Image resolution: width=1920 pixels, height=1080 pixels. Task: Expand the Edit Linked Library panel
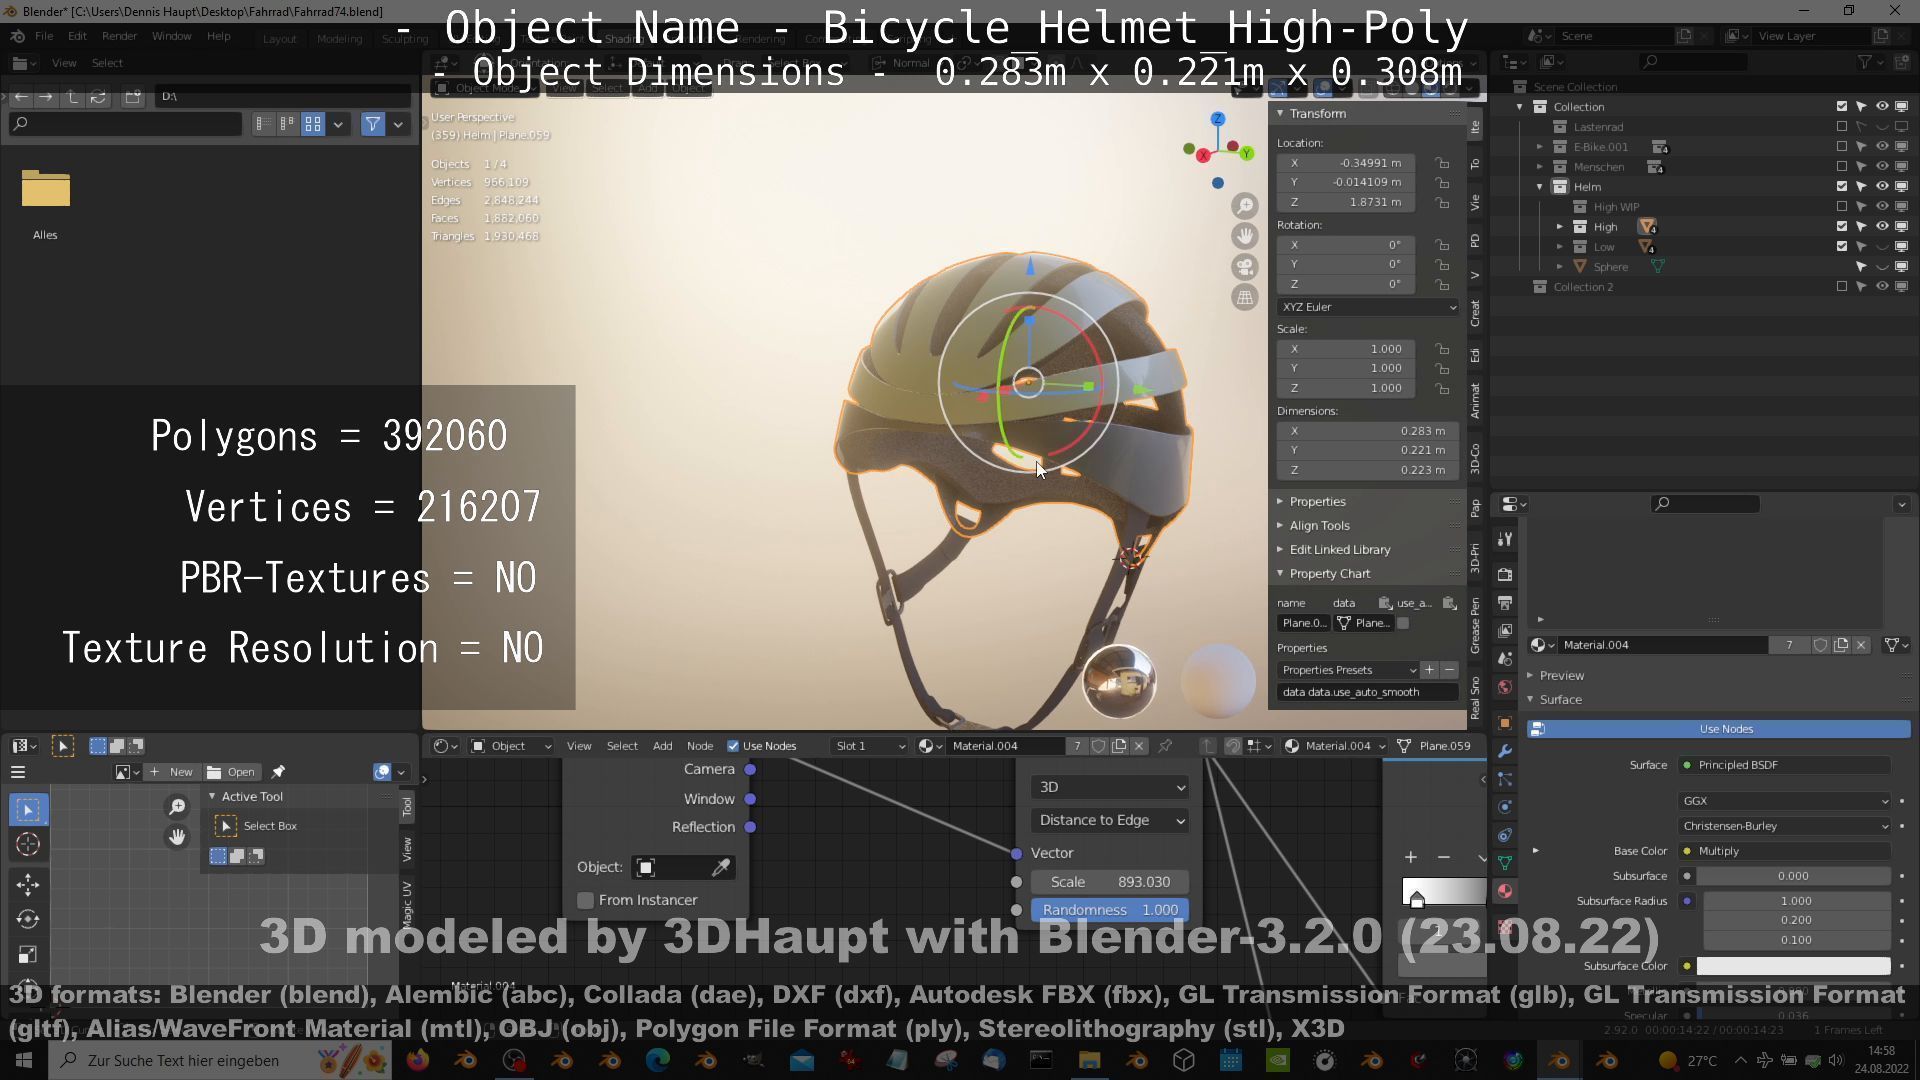[1340, 550]
